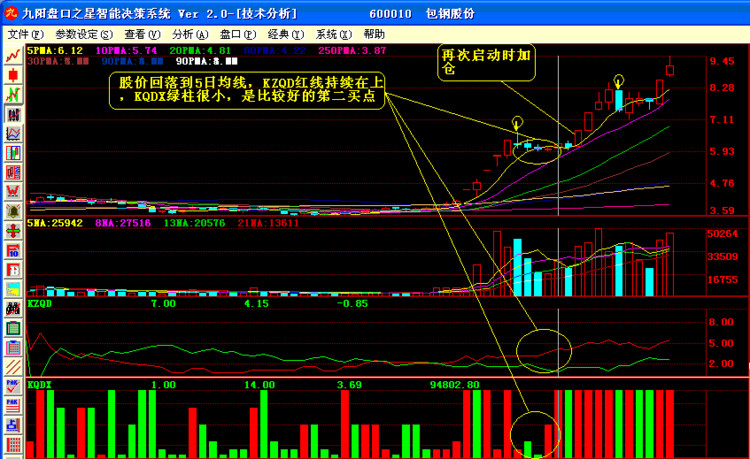The height and width of the screenshot is (459, 750).
Task: Select the red diagonal lines drawing tool
Action: point(13,367)
